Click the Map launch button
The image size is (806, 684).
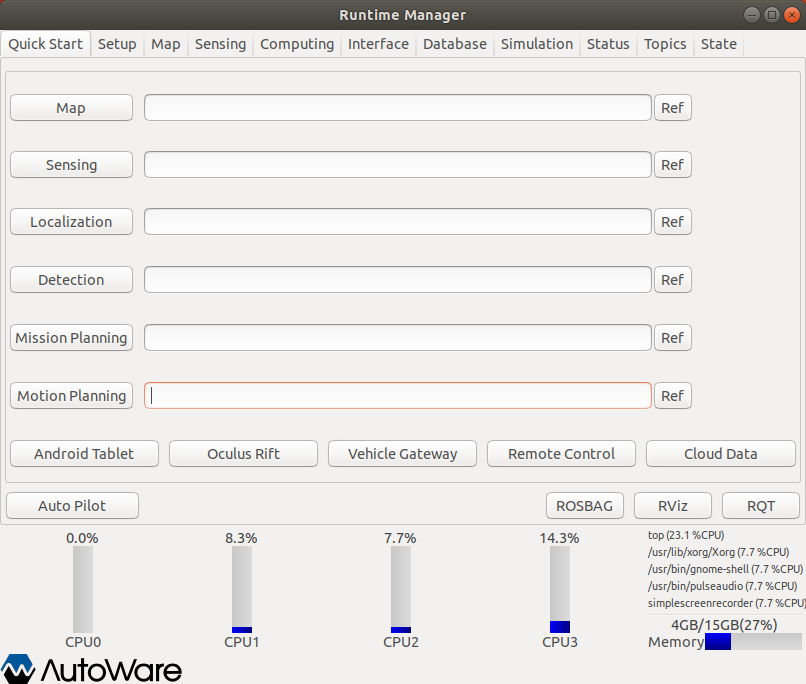[x=71, y=108]
